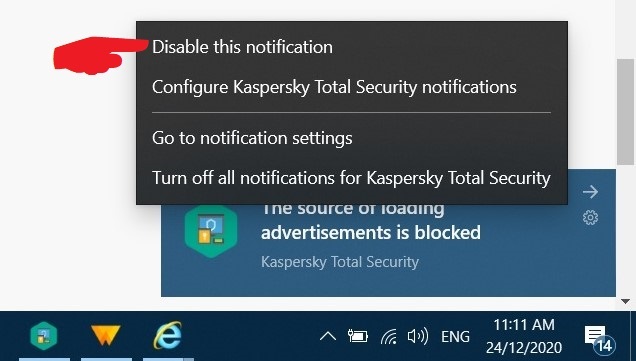
Task: Open the orange W taskbar app
Action: click(105, 335)
